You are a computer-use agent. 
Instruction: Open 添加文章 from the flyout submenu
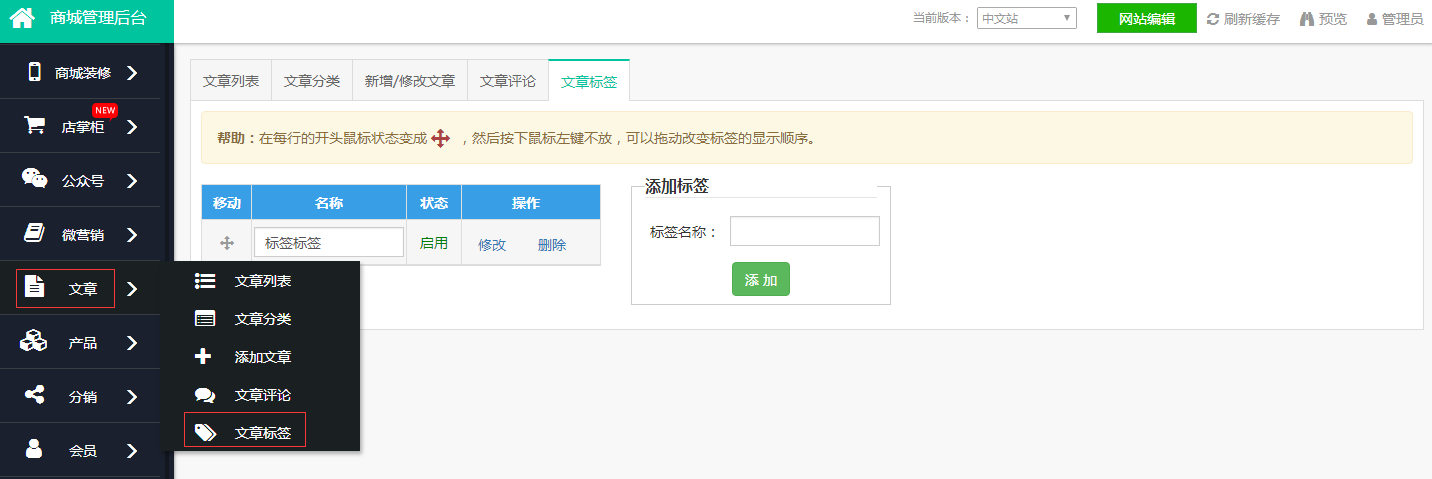coord(263,357)
